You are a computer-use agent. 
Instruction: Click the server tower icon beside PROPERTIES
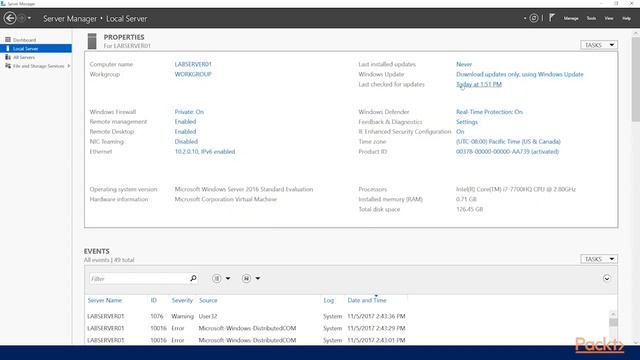[x=92, y=41]
